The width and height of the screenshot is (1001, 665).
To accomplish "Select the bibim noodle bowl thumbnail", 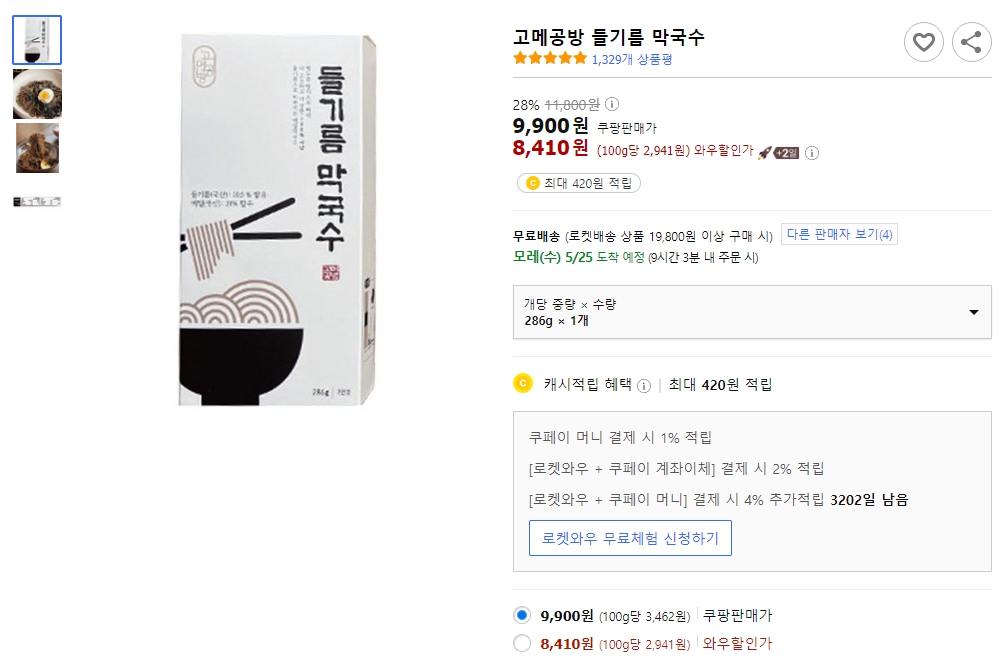I will pos(37,94).
